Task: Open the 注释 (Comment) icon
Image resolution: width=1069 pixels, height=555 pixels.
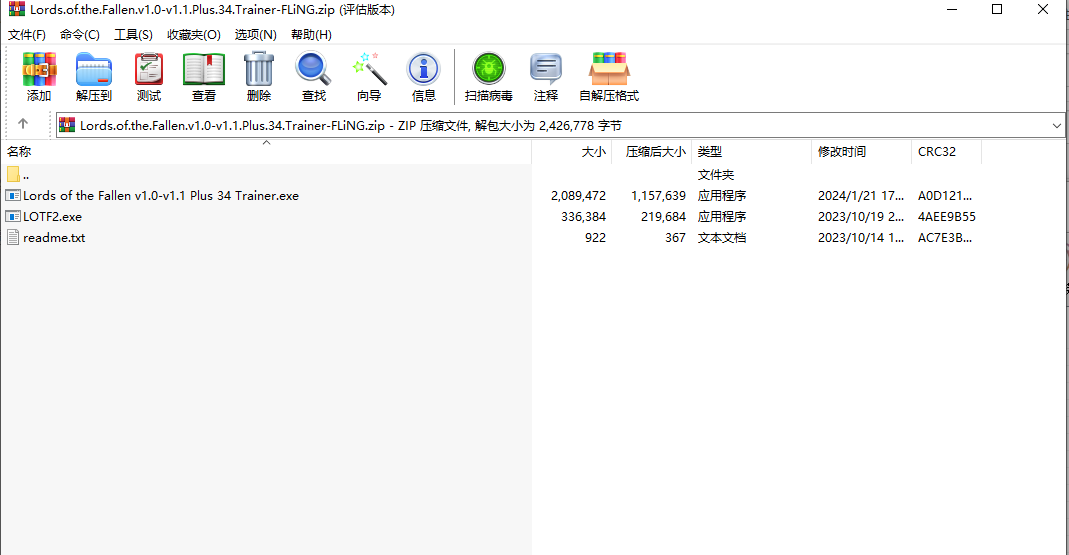Action: pyautogui.click(x=546, y=71)
